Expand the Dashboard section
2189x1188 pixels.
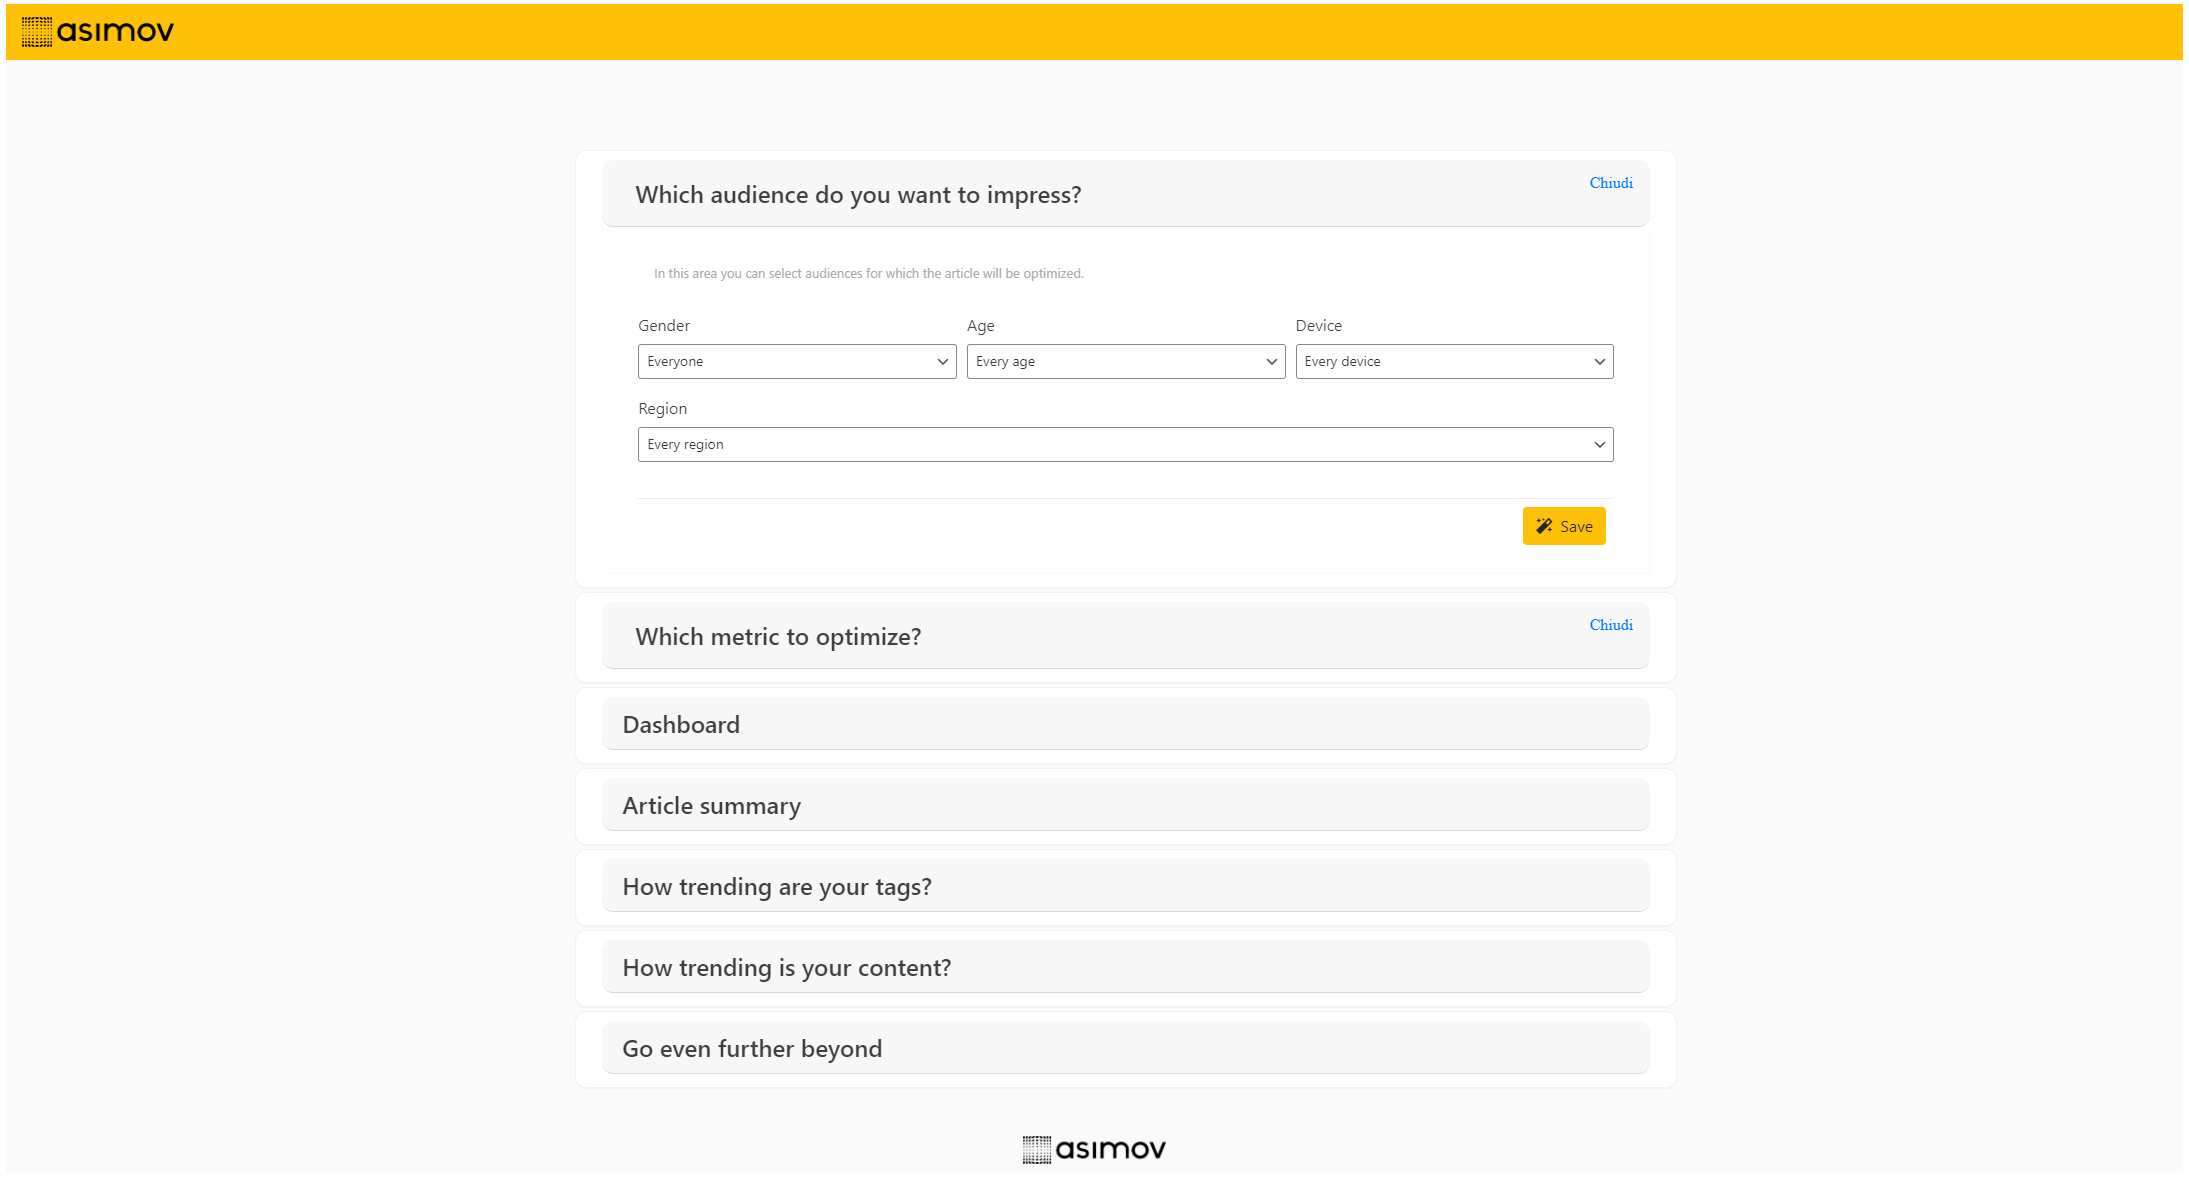(x=1125, y=724)
